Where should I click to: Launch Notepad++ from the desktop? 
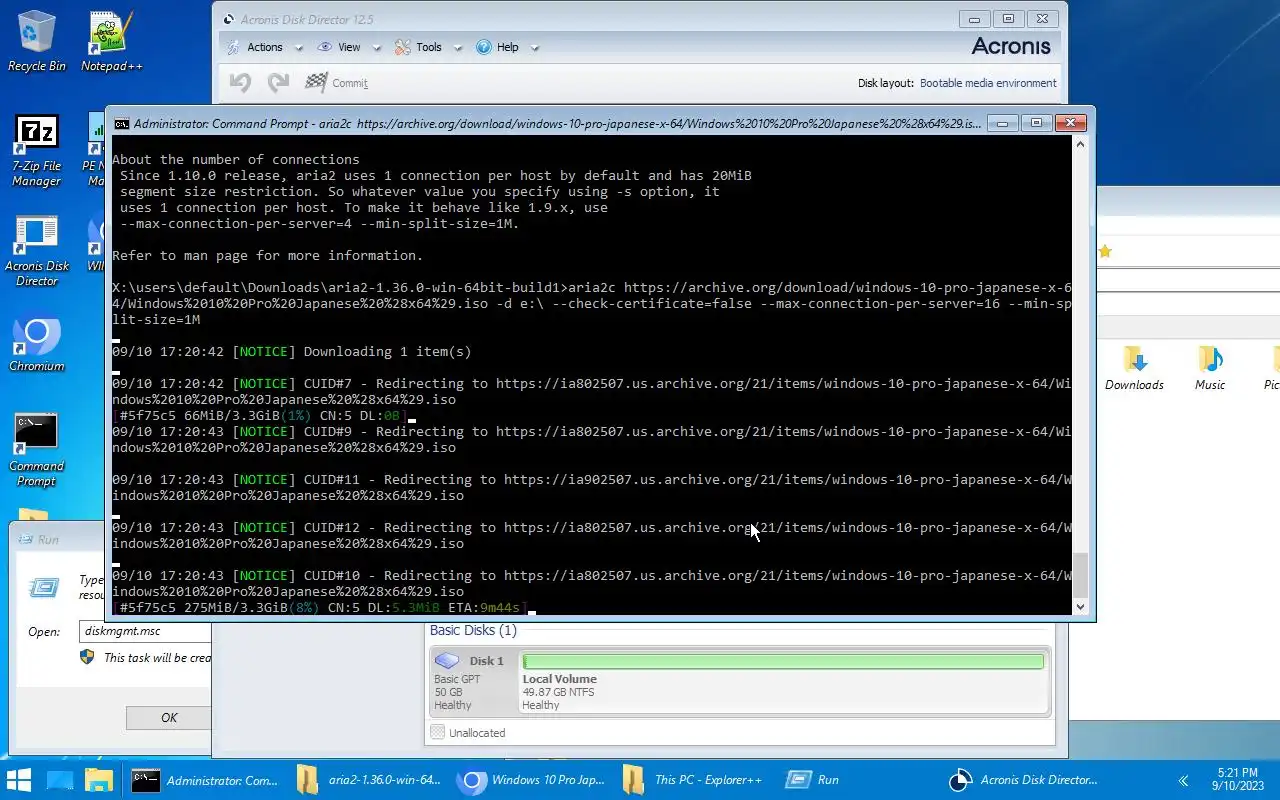111,41
